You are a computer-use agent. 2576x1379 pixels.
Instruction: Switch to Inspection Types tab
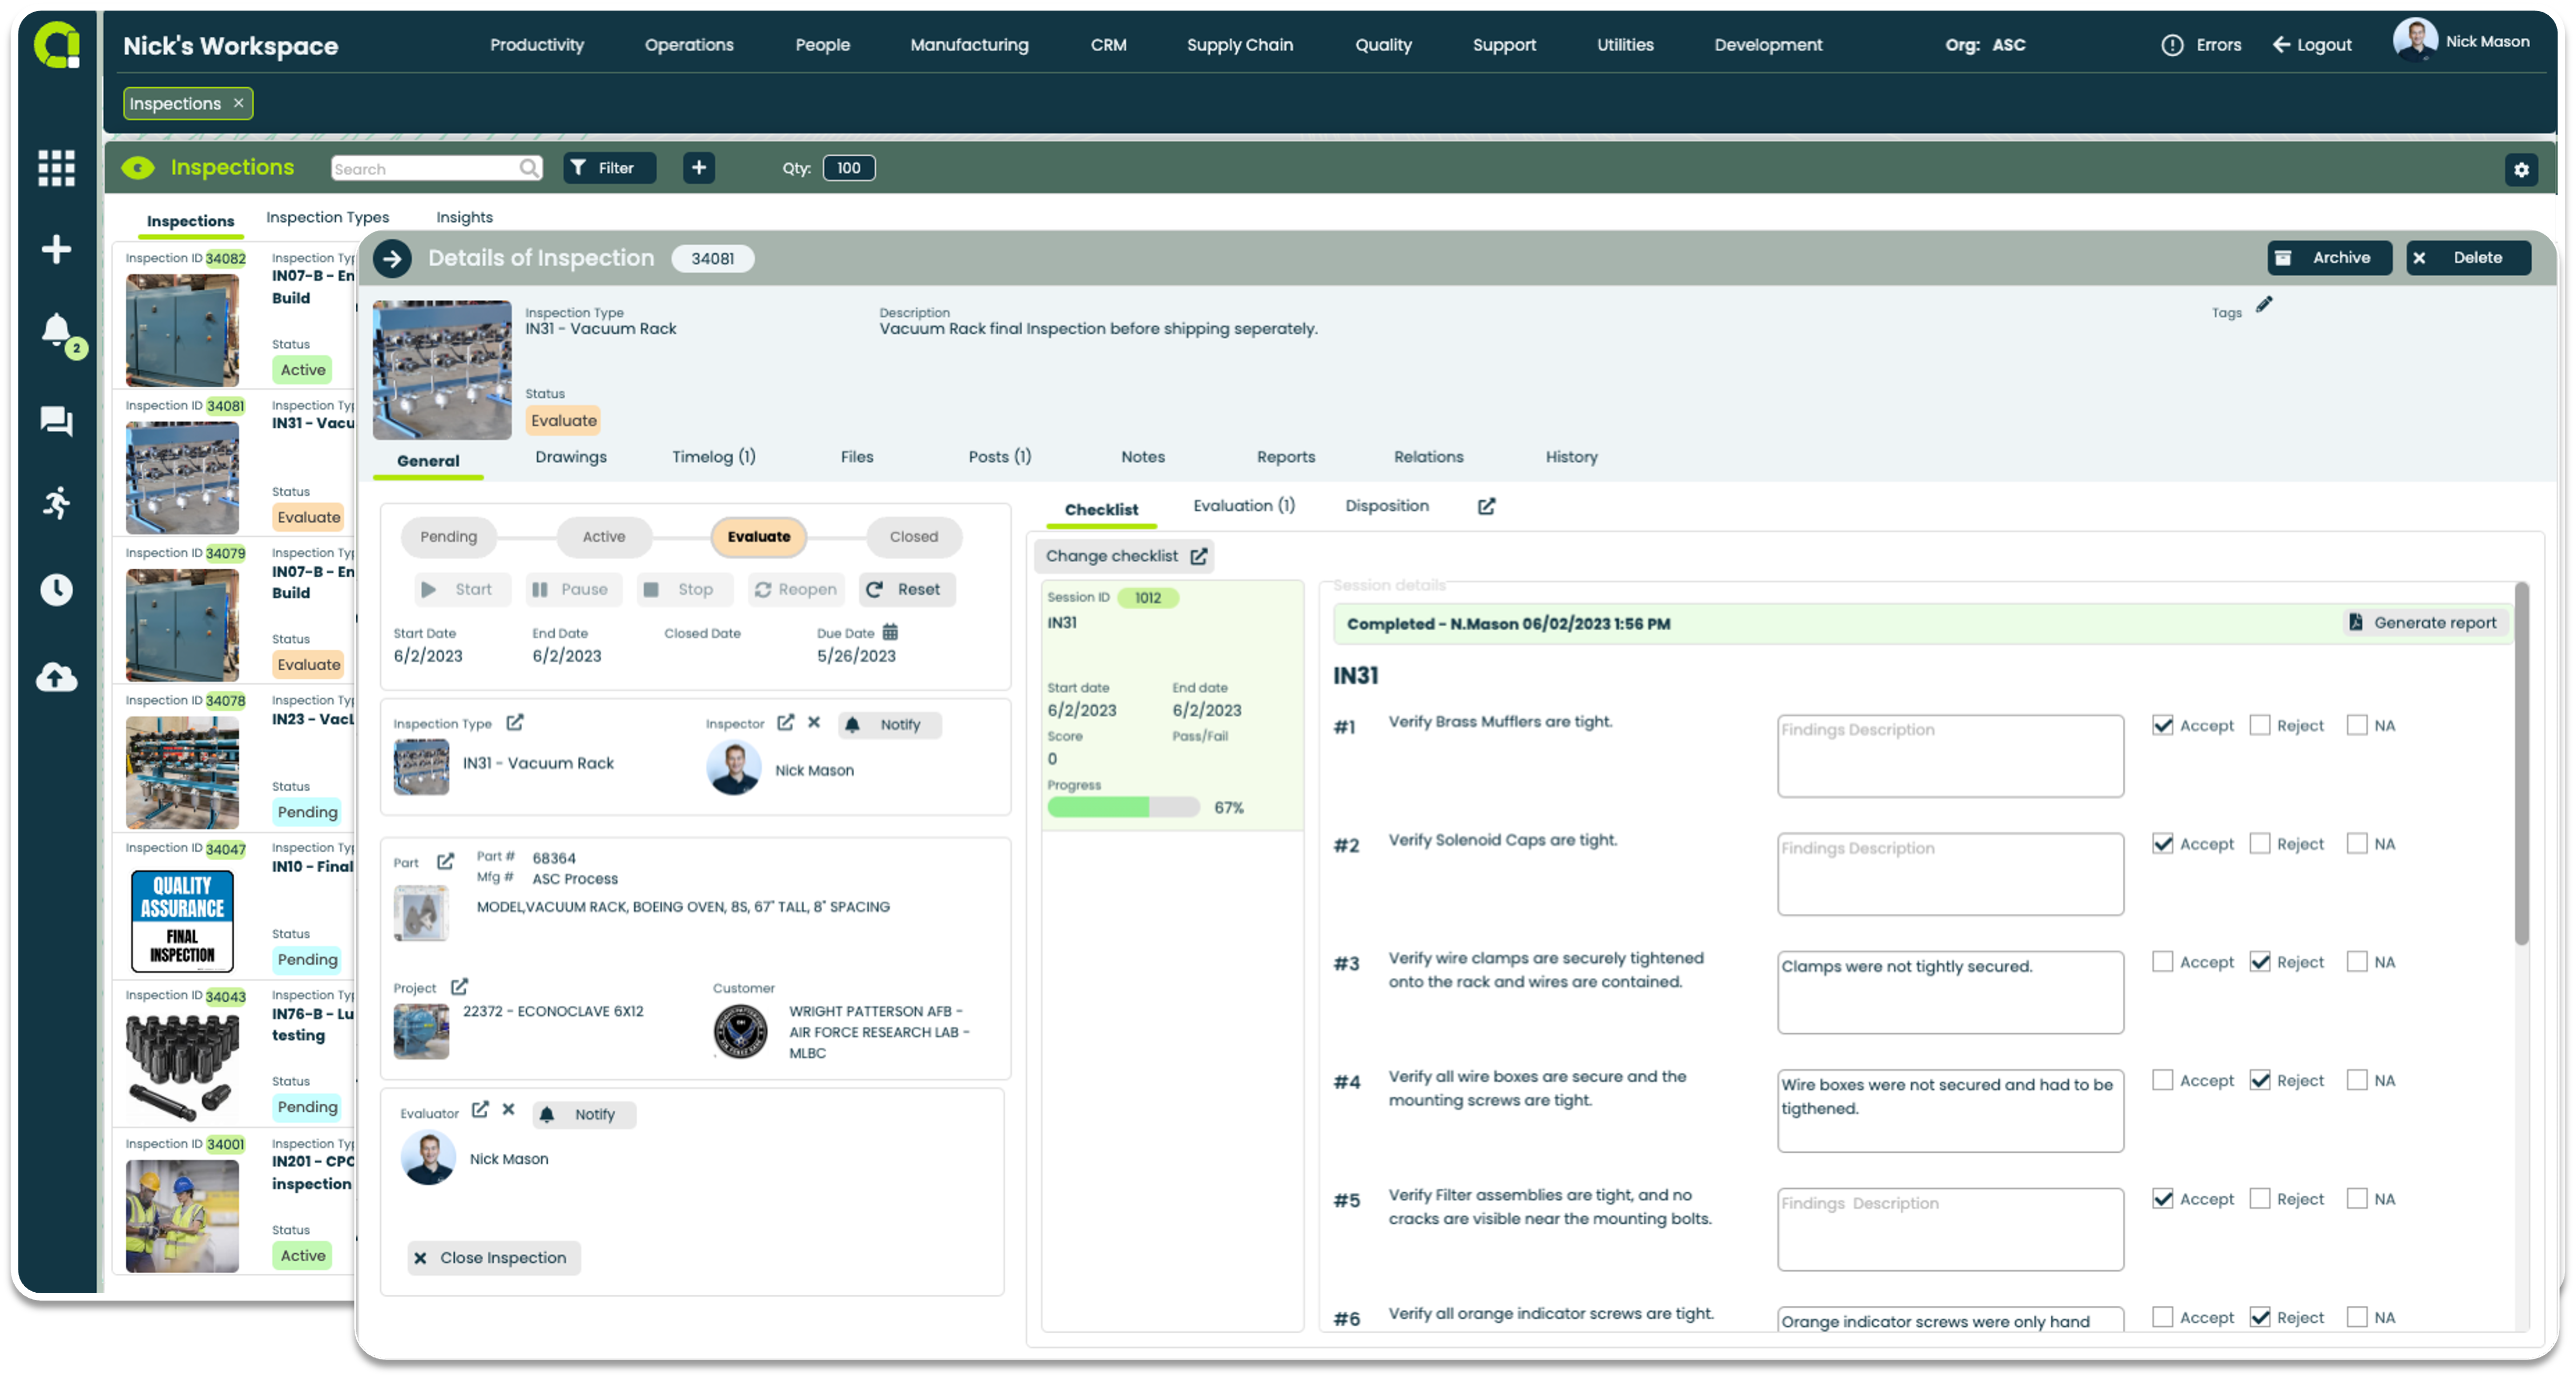coord(328,218)
